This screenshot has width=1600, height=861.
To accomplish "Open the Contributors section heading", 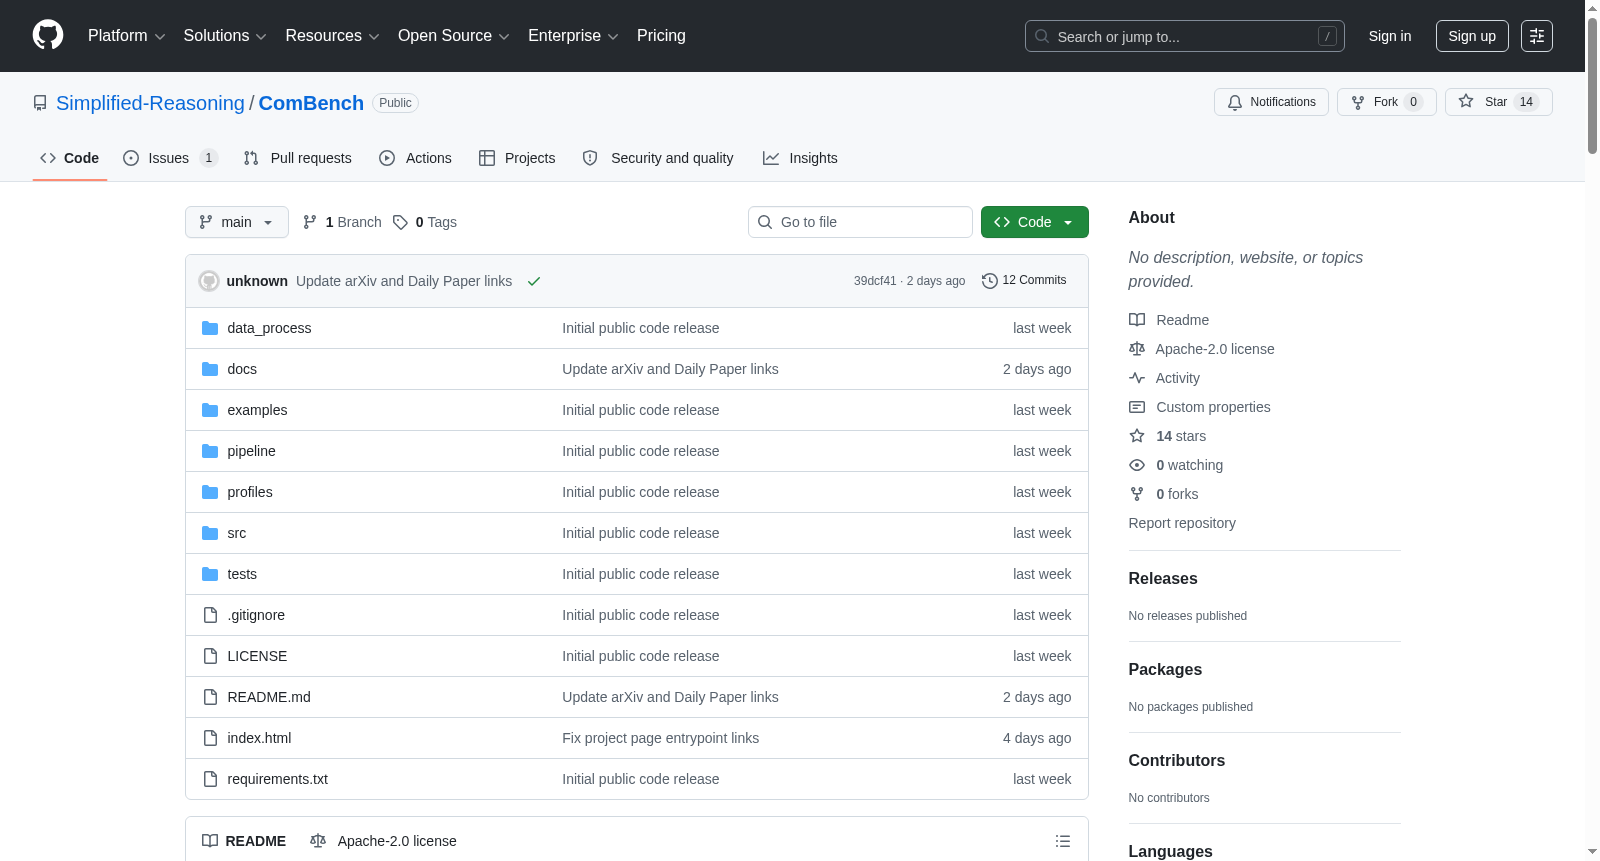I will click(1177, 761).
